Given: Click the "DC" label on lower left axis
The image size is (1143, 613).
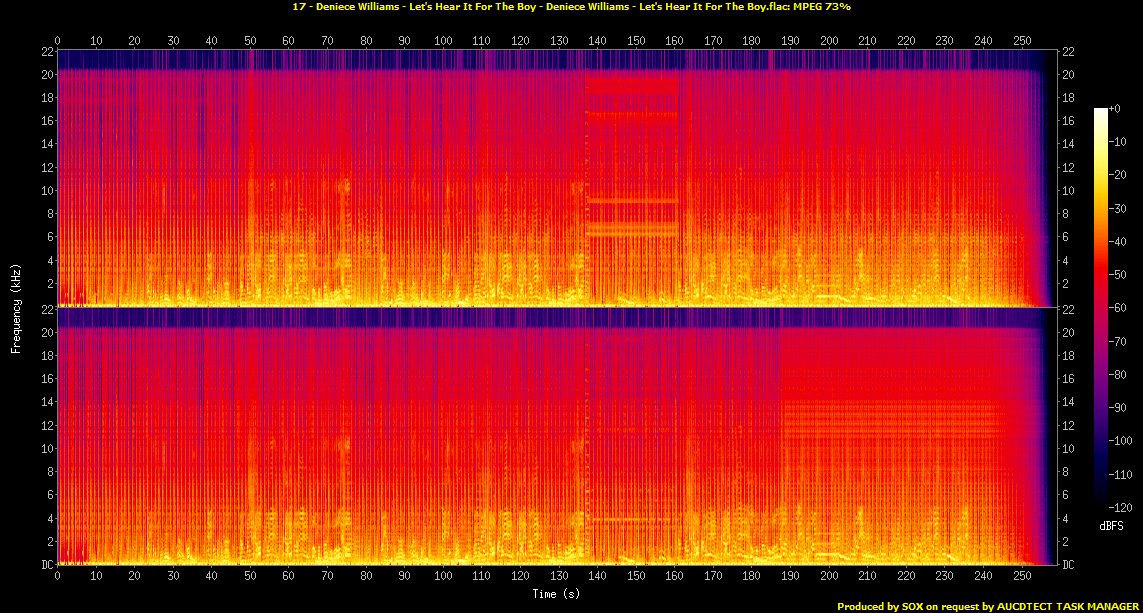Looking at the screenshot, I should tap(45, 564).
